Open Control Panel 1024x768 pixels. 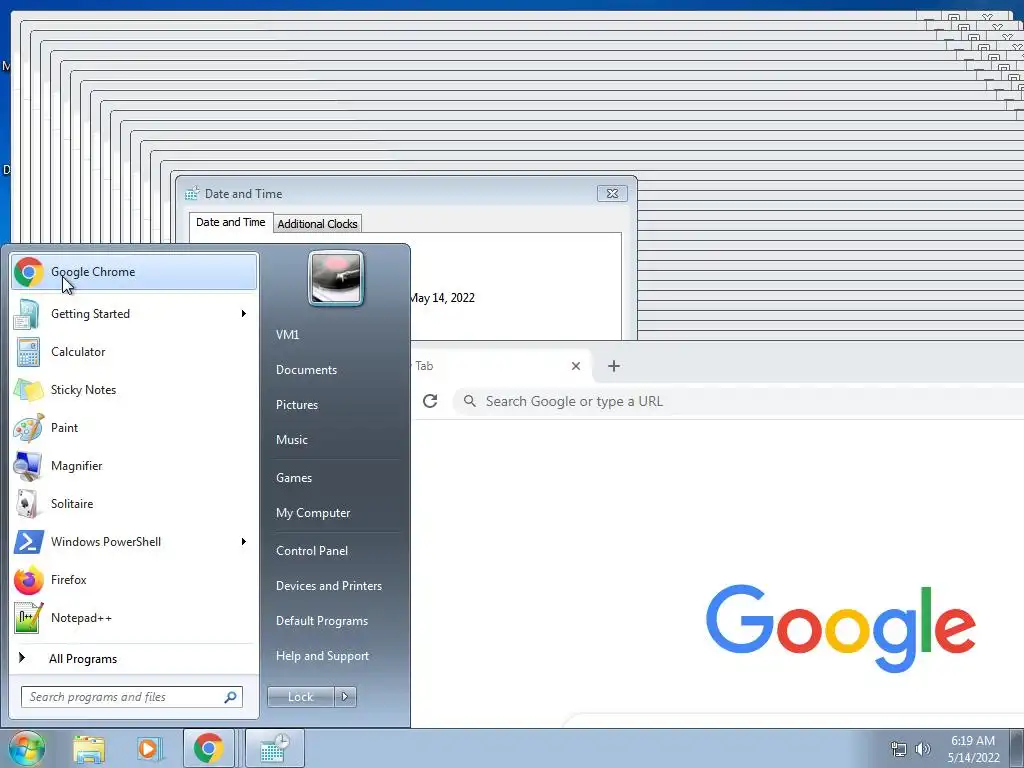pos(312,551)
